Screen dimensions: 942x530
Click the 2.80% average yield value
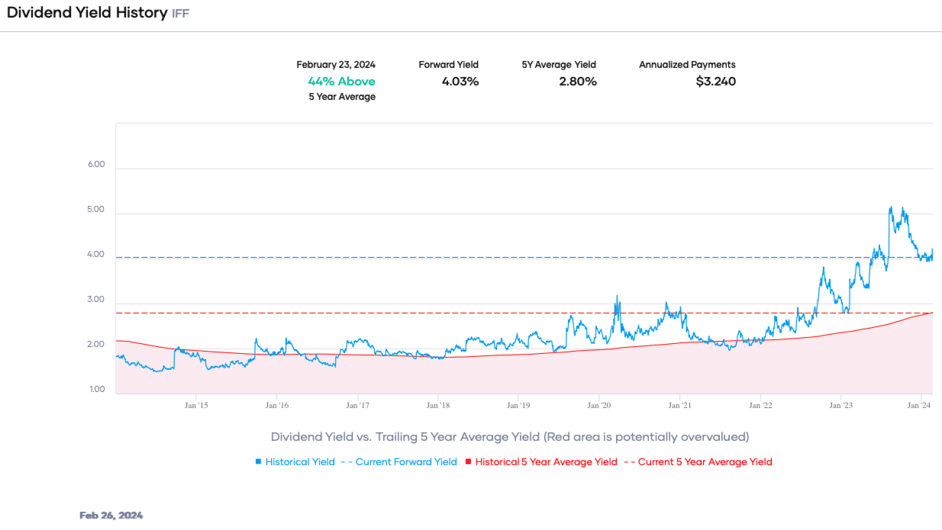point(578,82)
